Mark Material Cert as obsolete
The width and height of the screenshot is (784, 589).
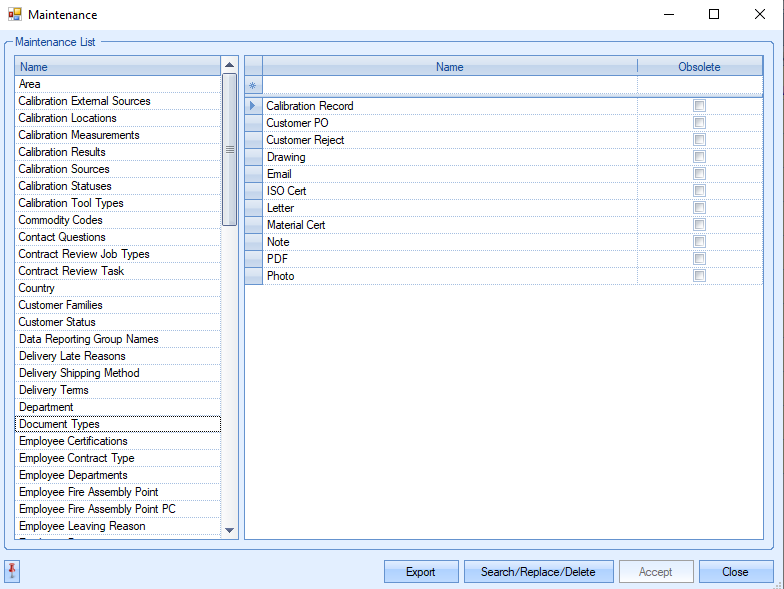(700, 225)
